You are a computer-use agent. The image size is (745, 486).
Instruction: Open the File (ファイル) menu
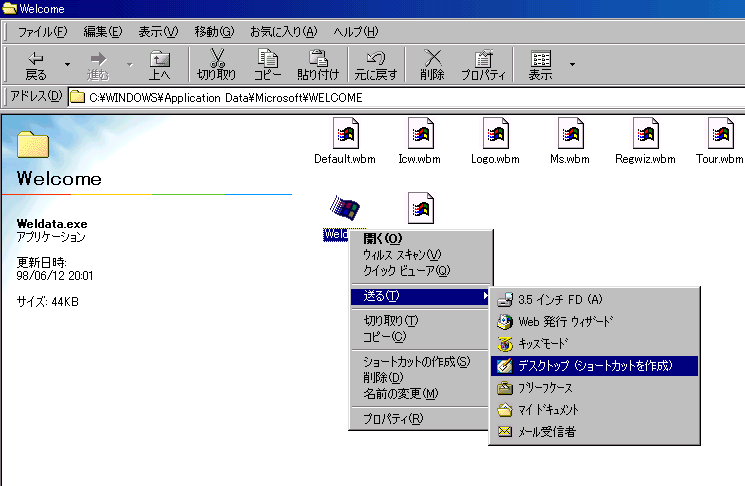(x=42, y=32)
